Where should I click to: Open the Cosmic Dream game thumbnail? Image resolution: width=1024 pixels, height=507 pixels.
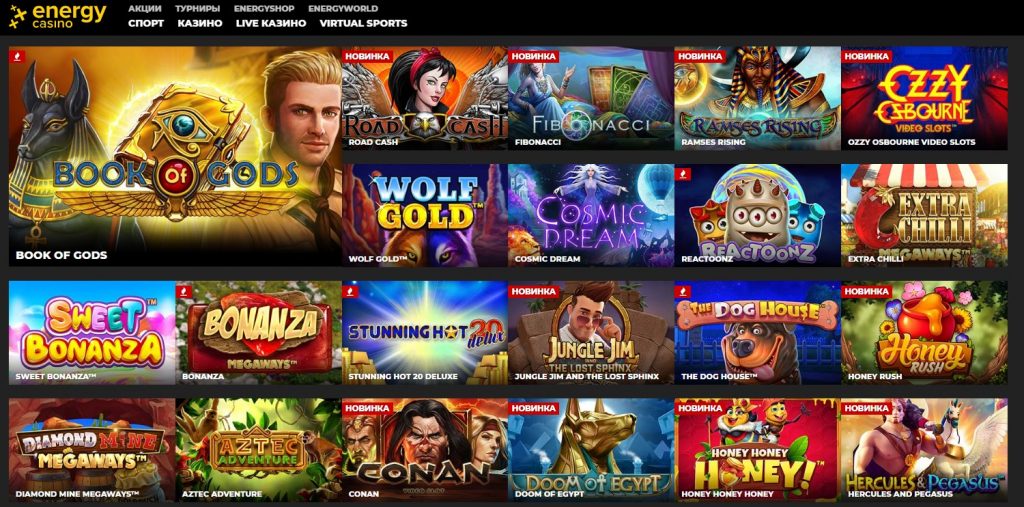click(590, 215)
